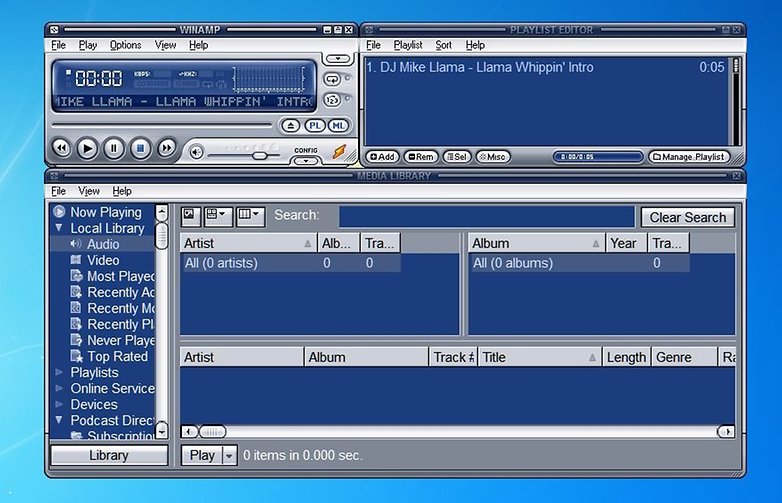Pause playback in Winamp
This screenshot has width=782, height=503.
pyautogui.click(x=114, y=148)
